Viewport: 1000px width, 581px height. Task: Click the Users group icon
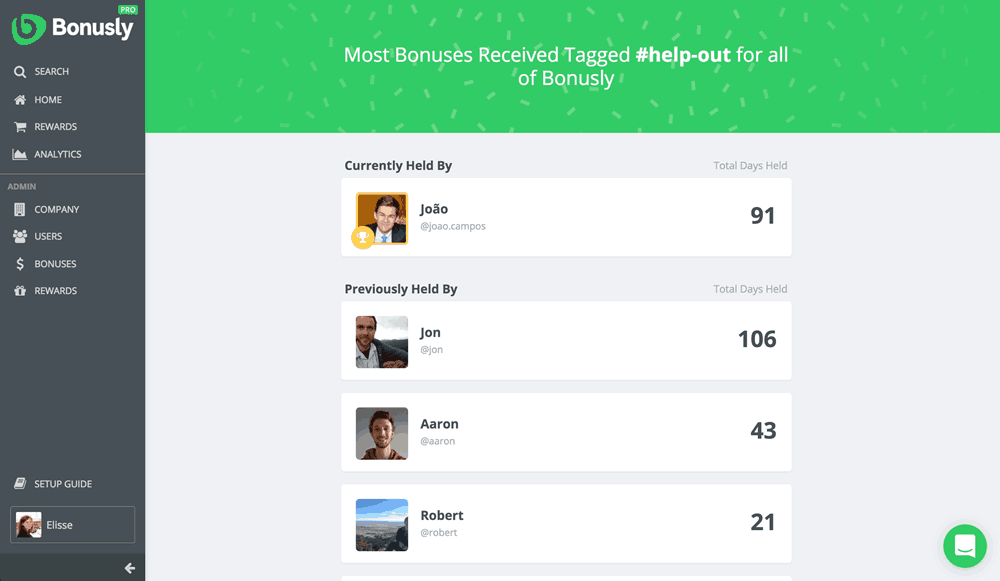click(x=20, y=236)
